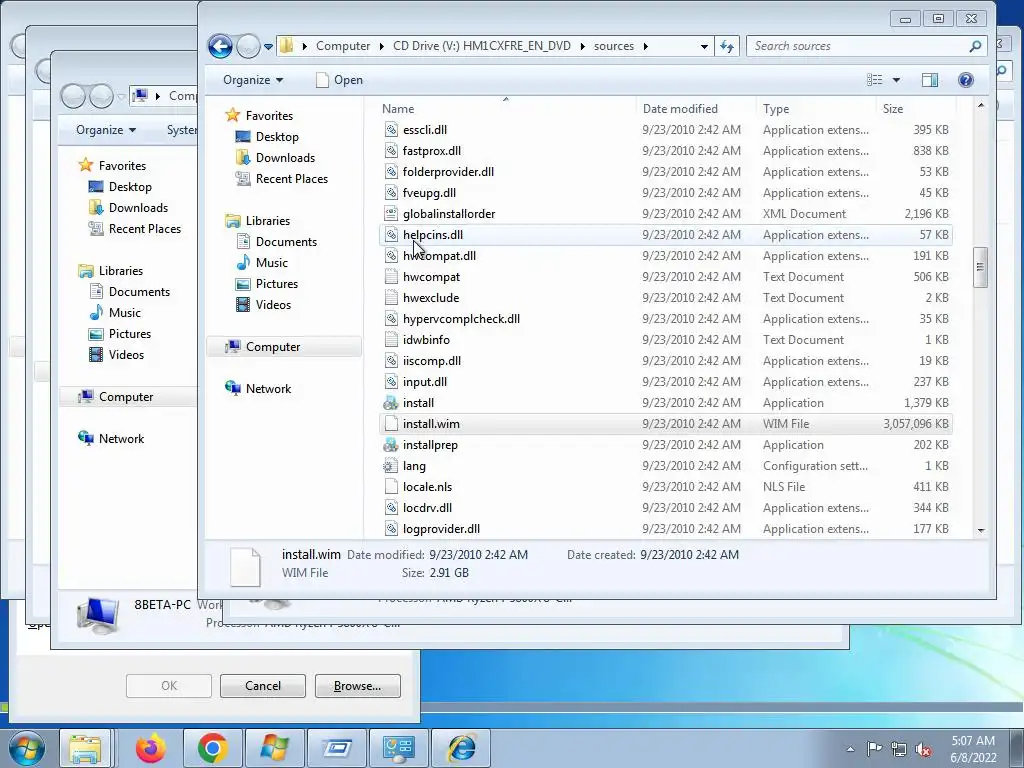This screenshot has width=1024, height=768.
Task: Select Favorites in the front navigation pane
Action: click(269, 116)
